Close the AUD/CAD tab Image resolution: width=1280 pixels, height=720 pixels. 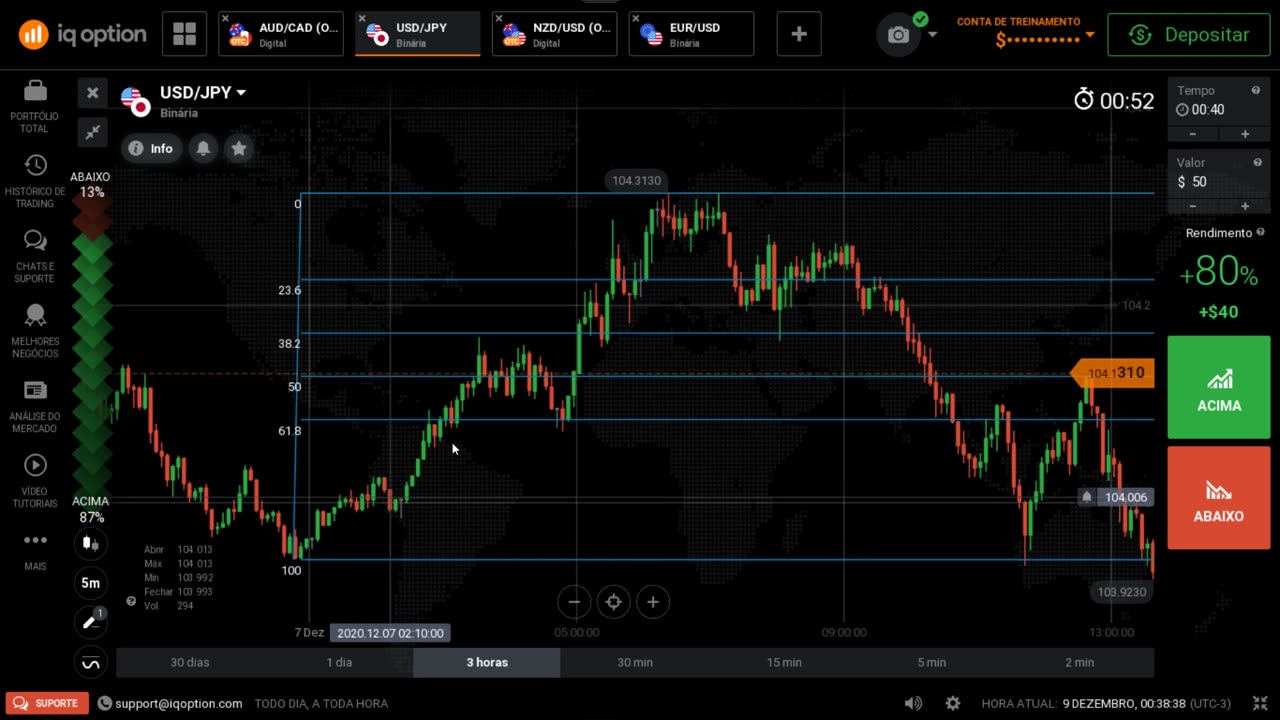(x=225, y=18)
